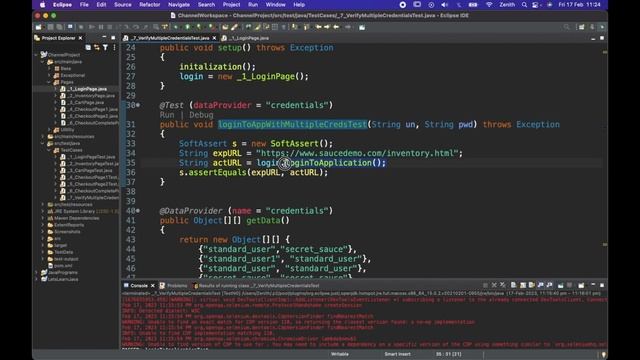This screenshot has height=360, width=640.
Task: Close the Console view tab
Action: click(153, 286)
